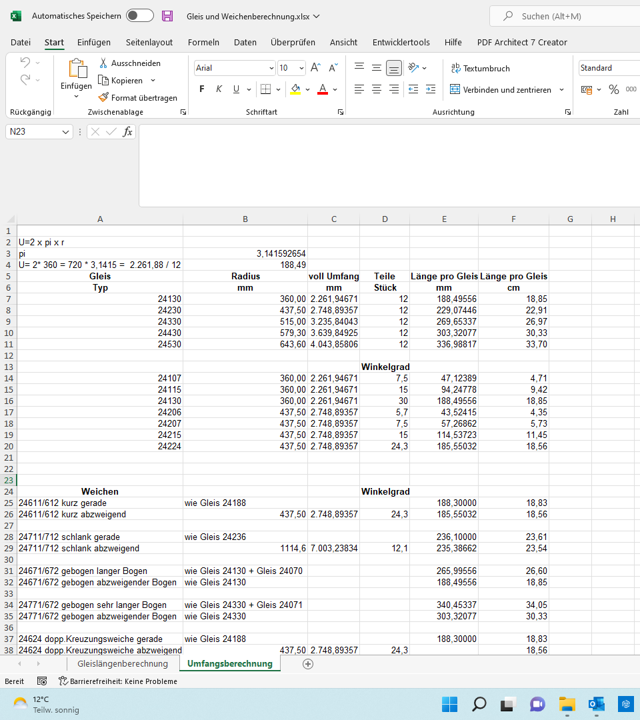This screenshot has height=720, width=640.
Task: Click Barrierefreiheit: Keine Probleme status
Action: click(x=118, y=681)
